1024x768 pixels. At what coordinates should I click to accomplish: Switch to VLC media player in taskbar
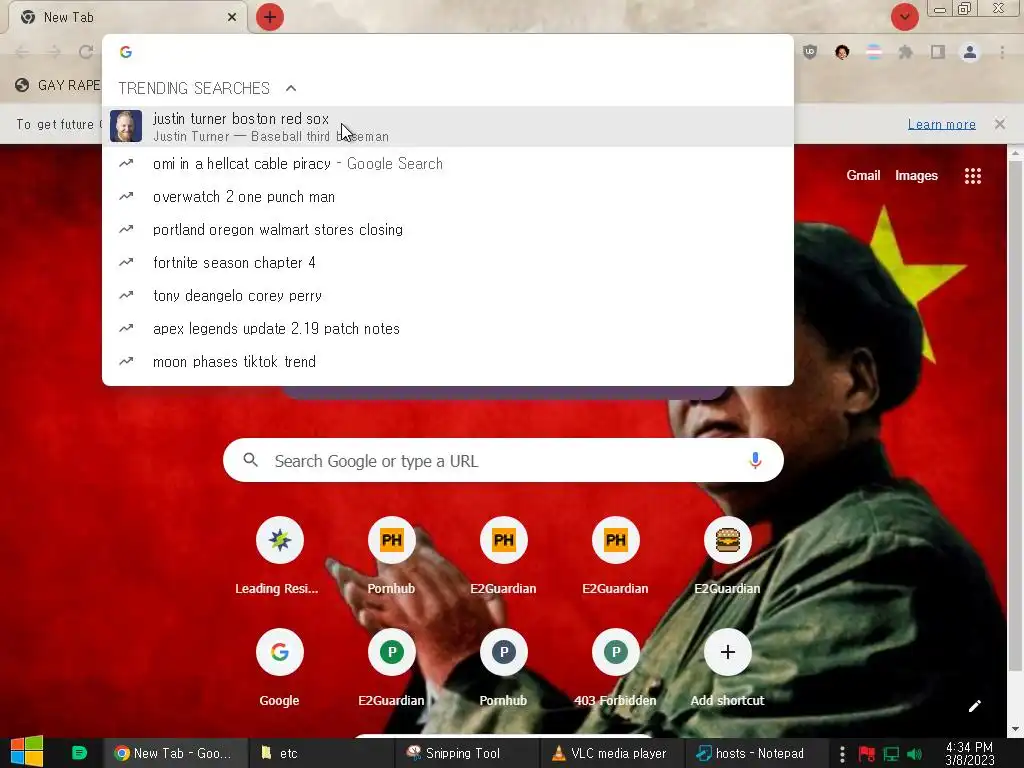[612, 753]
